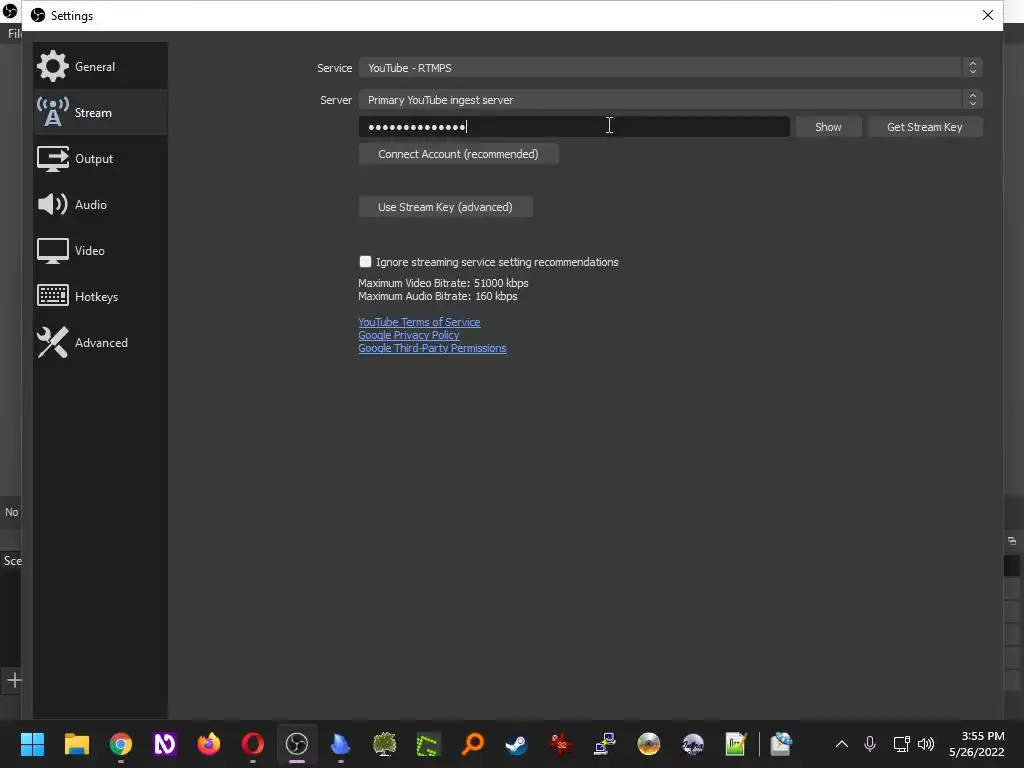Select the Stream settings section
This screenshot has width=1024, height=768.
coord(101,112)
